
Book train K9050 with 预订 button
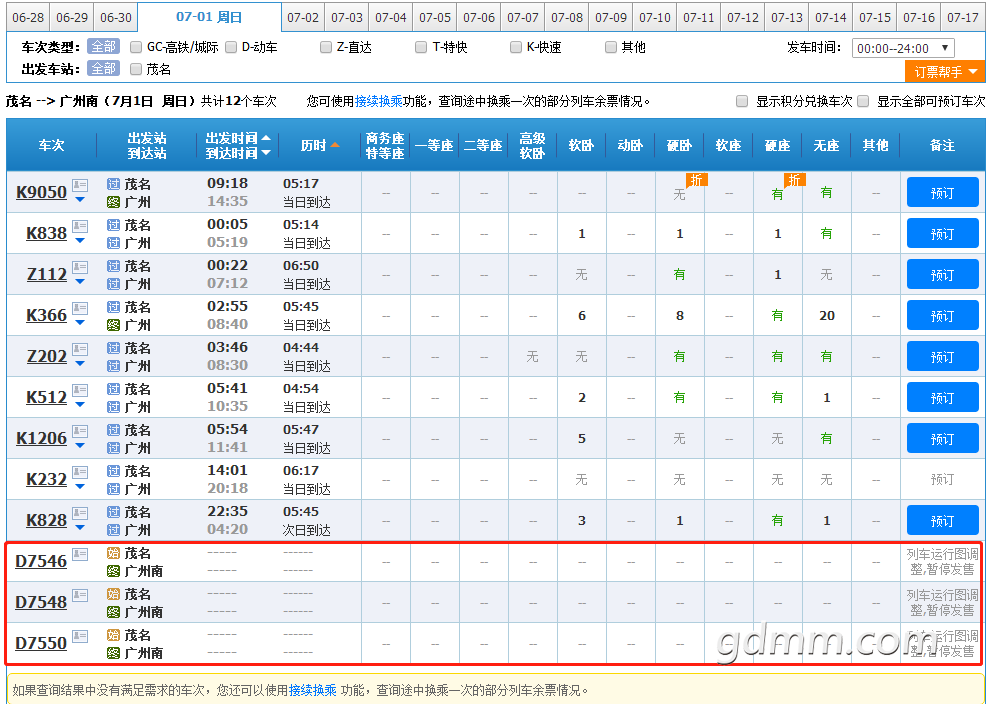(943, 192)
